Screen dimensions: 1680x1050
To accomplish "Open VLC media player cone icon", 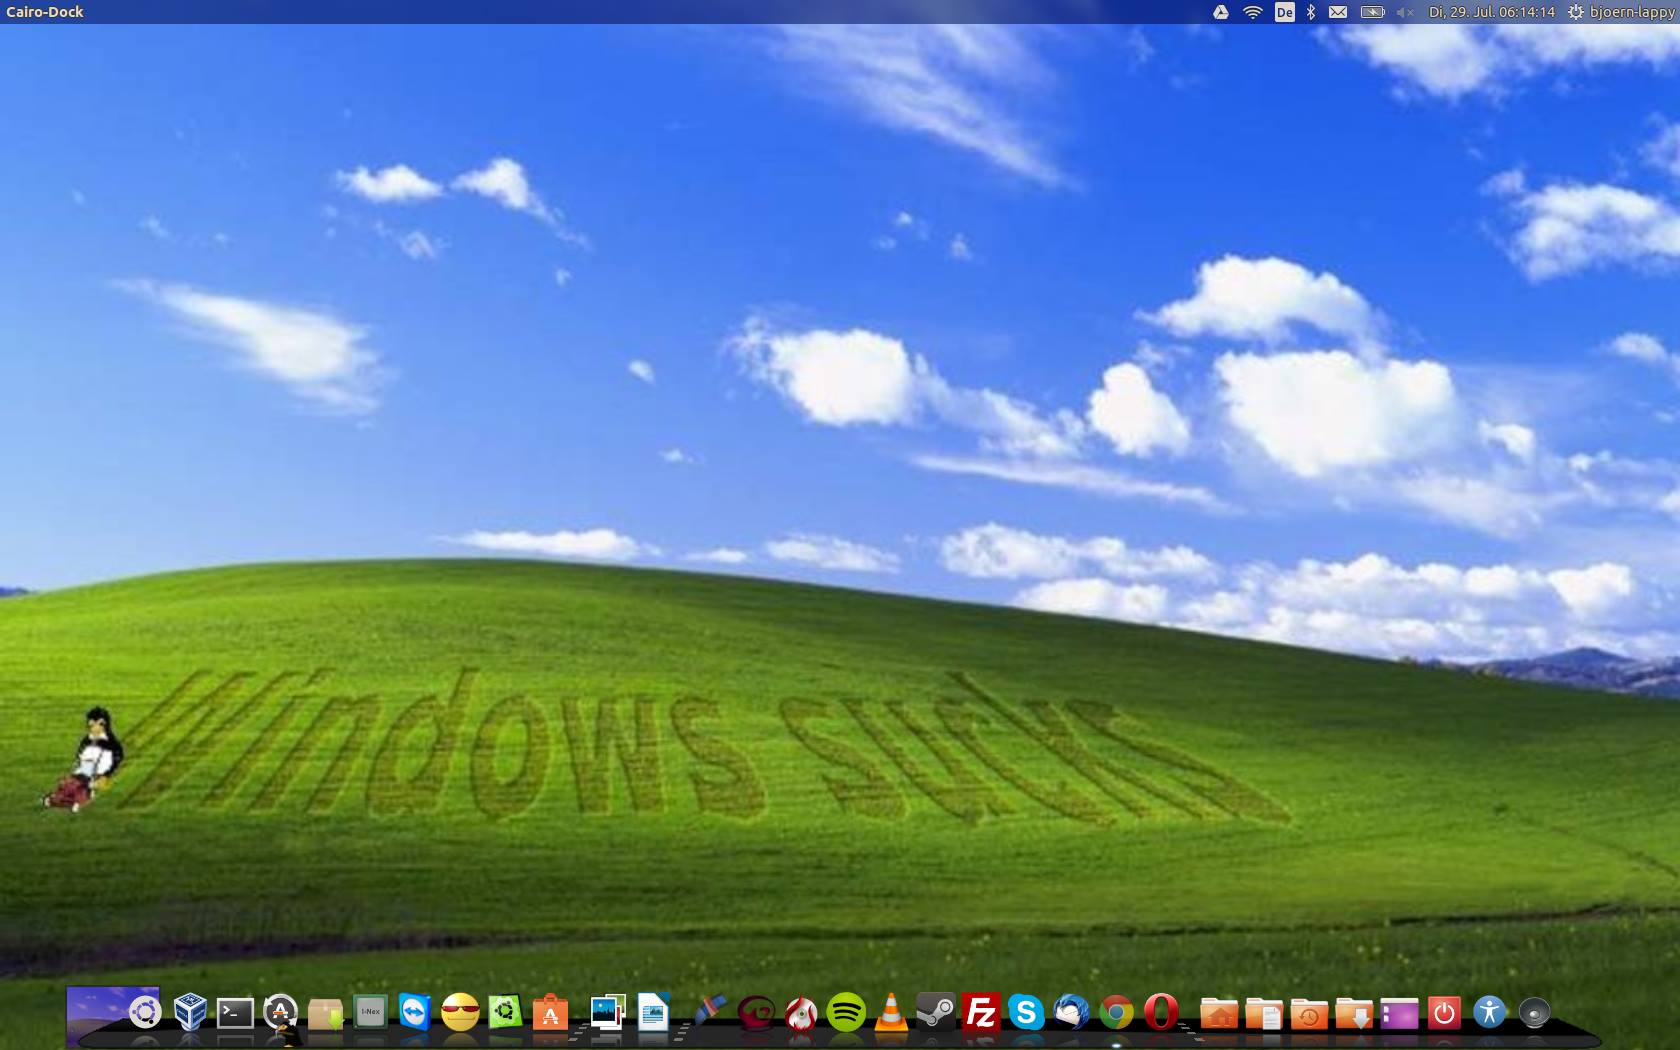I will coord(890,1012).
